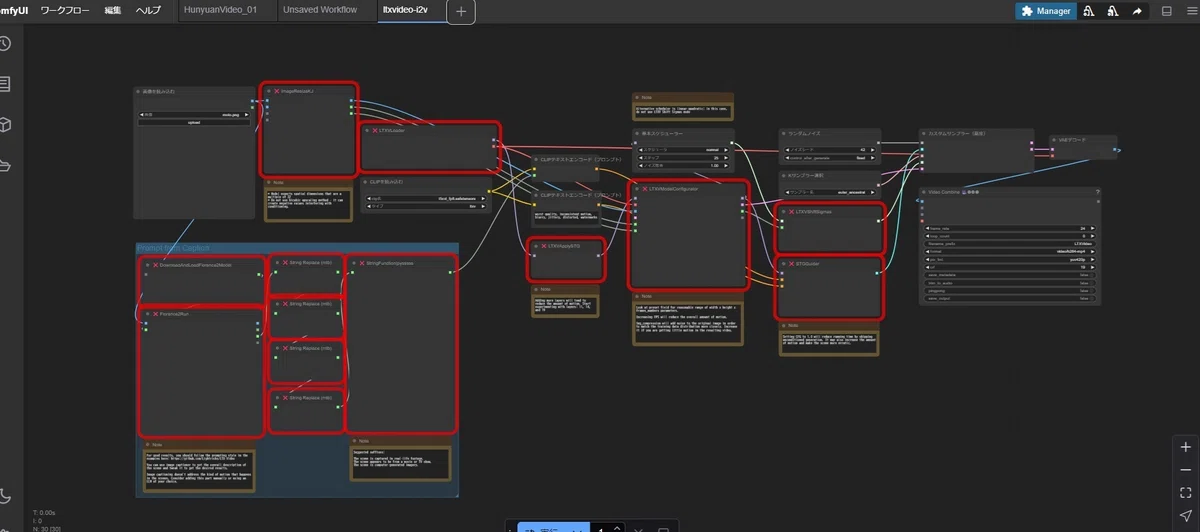Screen dimensions: 1200x532
Task: Open the workflows folder sidebar icon
Action: coord(5,165)
